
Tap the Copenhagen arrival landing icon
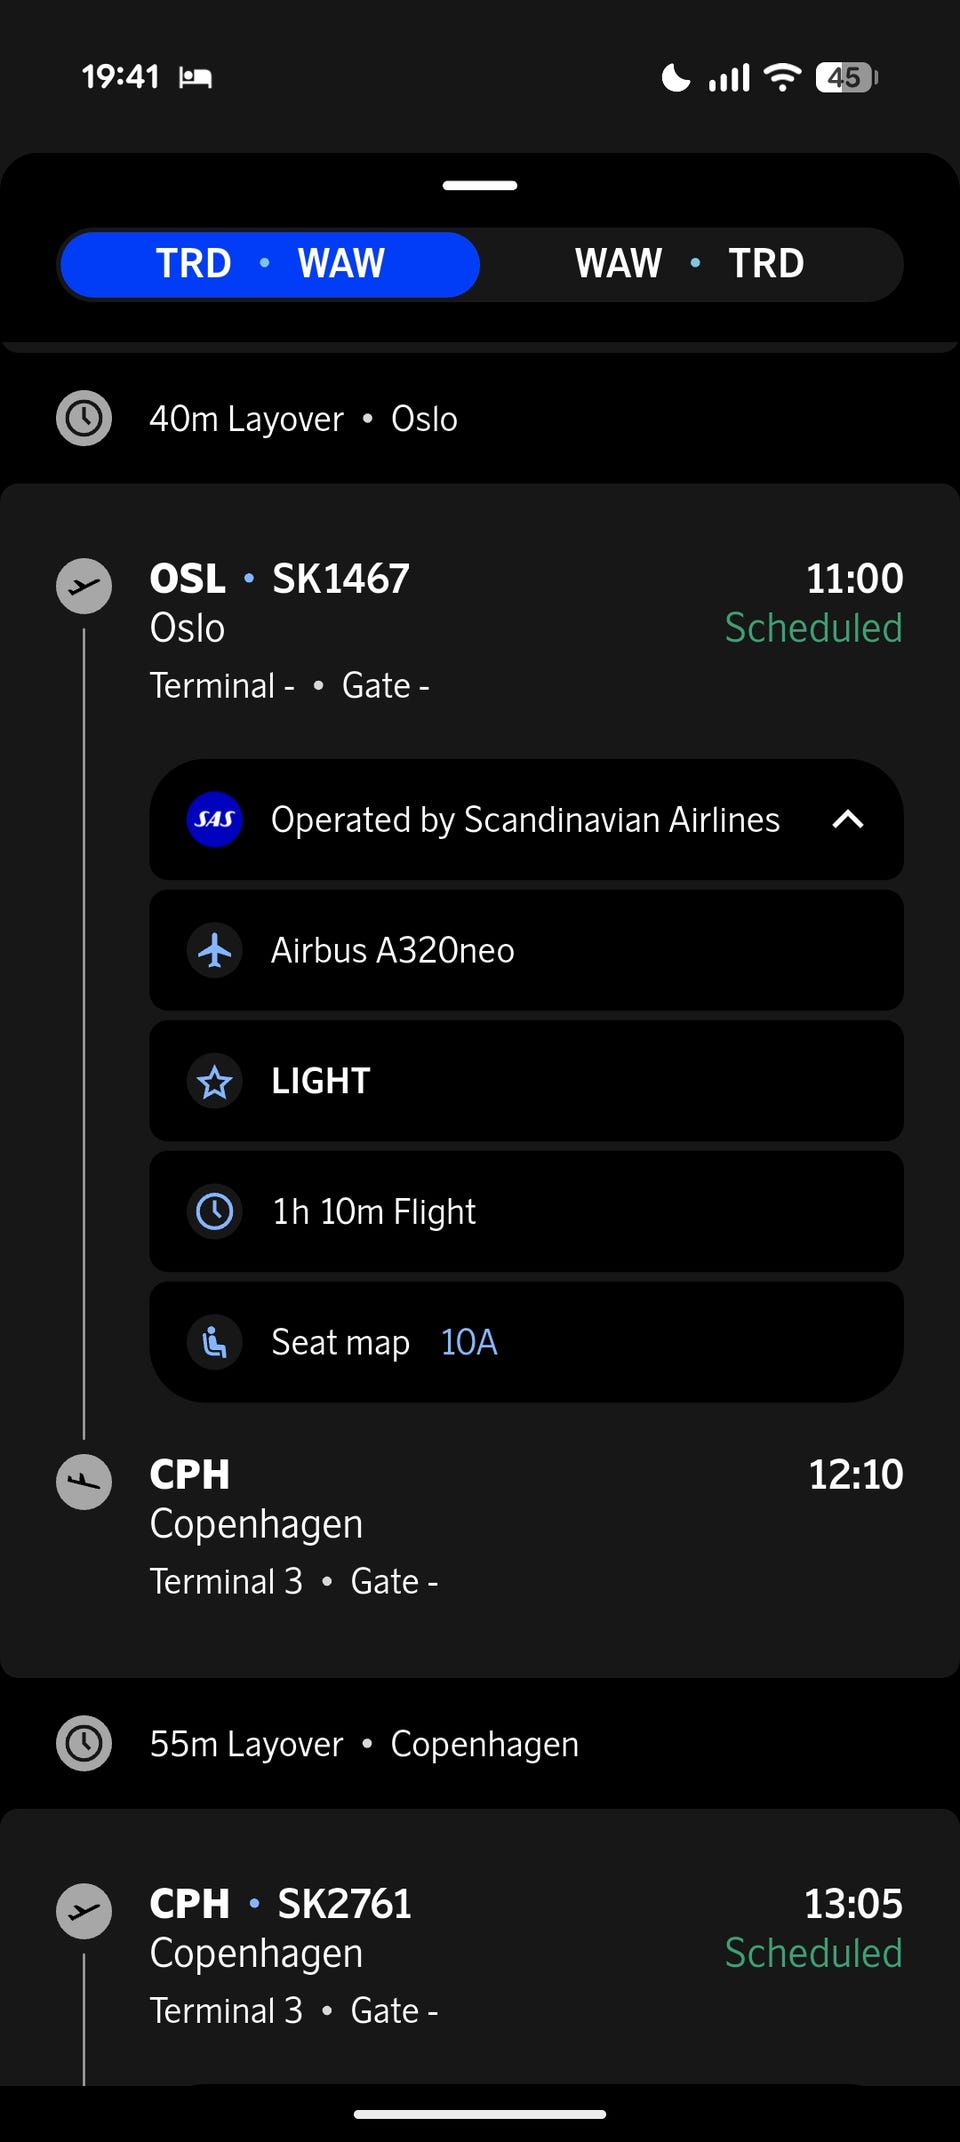pos(84,1482)
